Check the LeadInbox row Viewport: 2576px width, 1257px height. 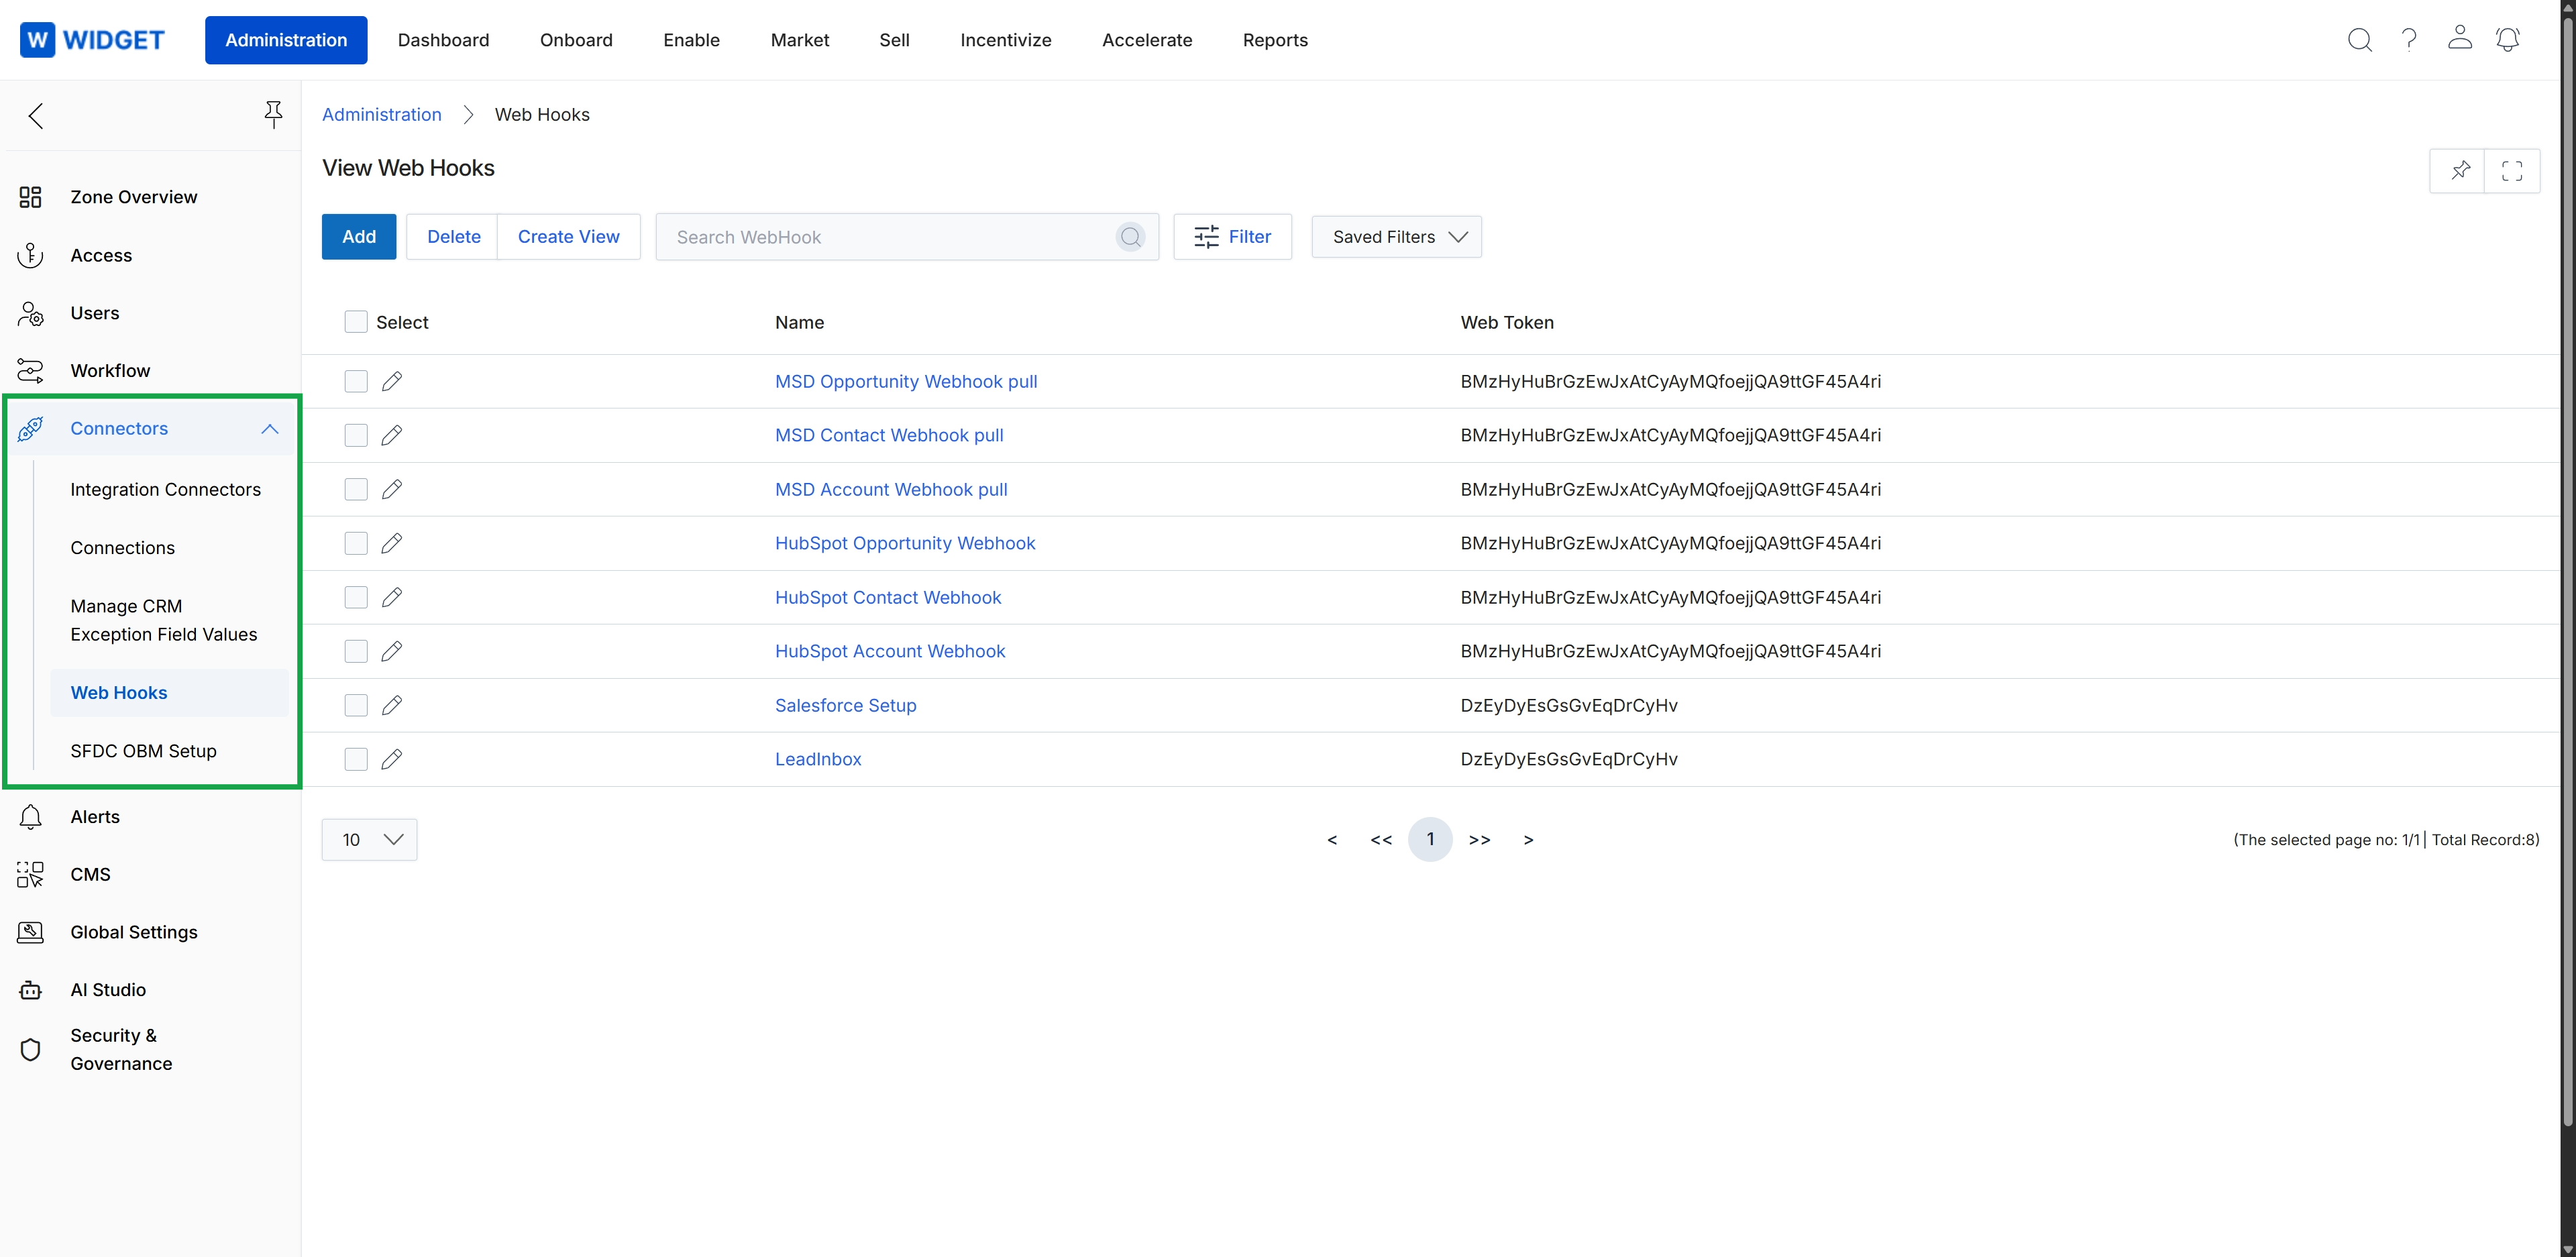[355, 759]
